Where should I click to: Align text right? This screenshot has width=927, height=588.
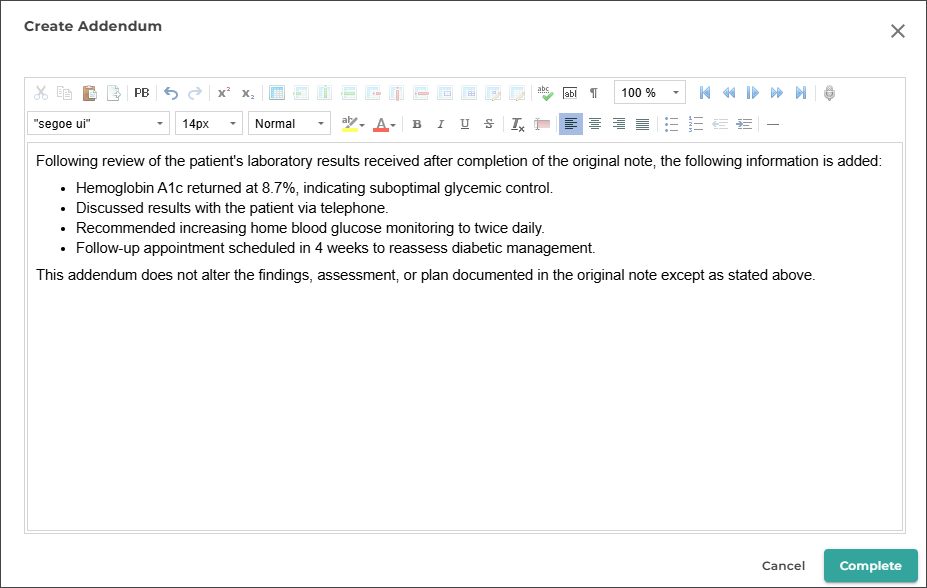pyautogui.click(x=618, y=124)
